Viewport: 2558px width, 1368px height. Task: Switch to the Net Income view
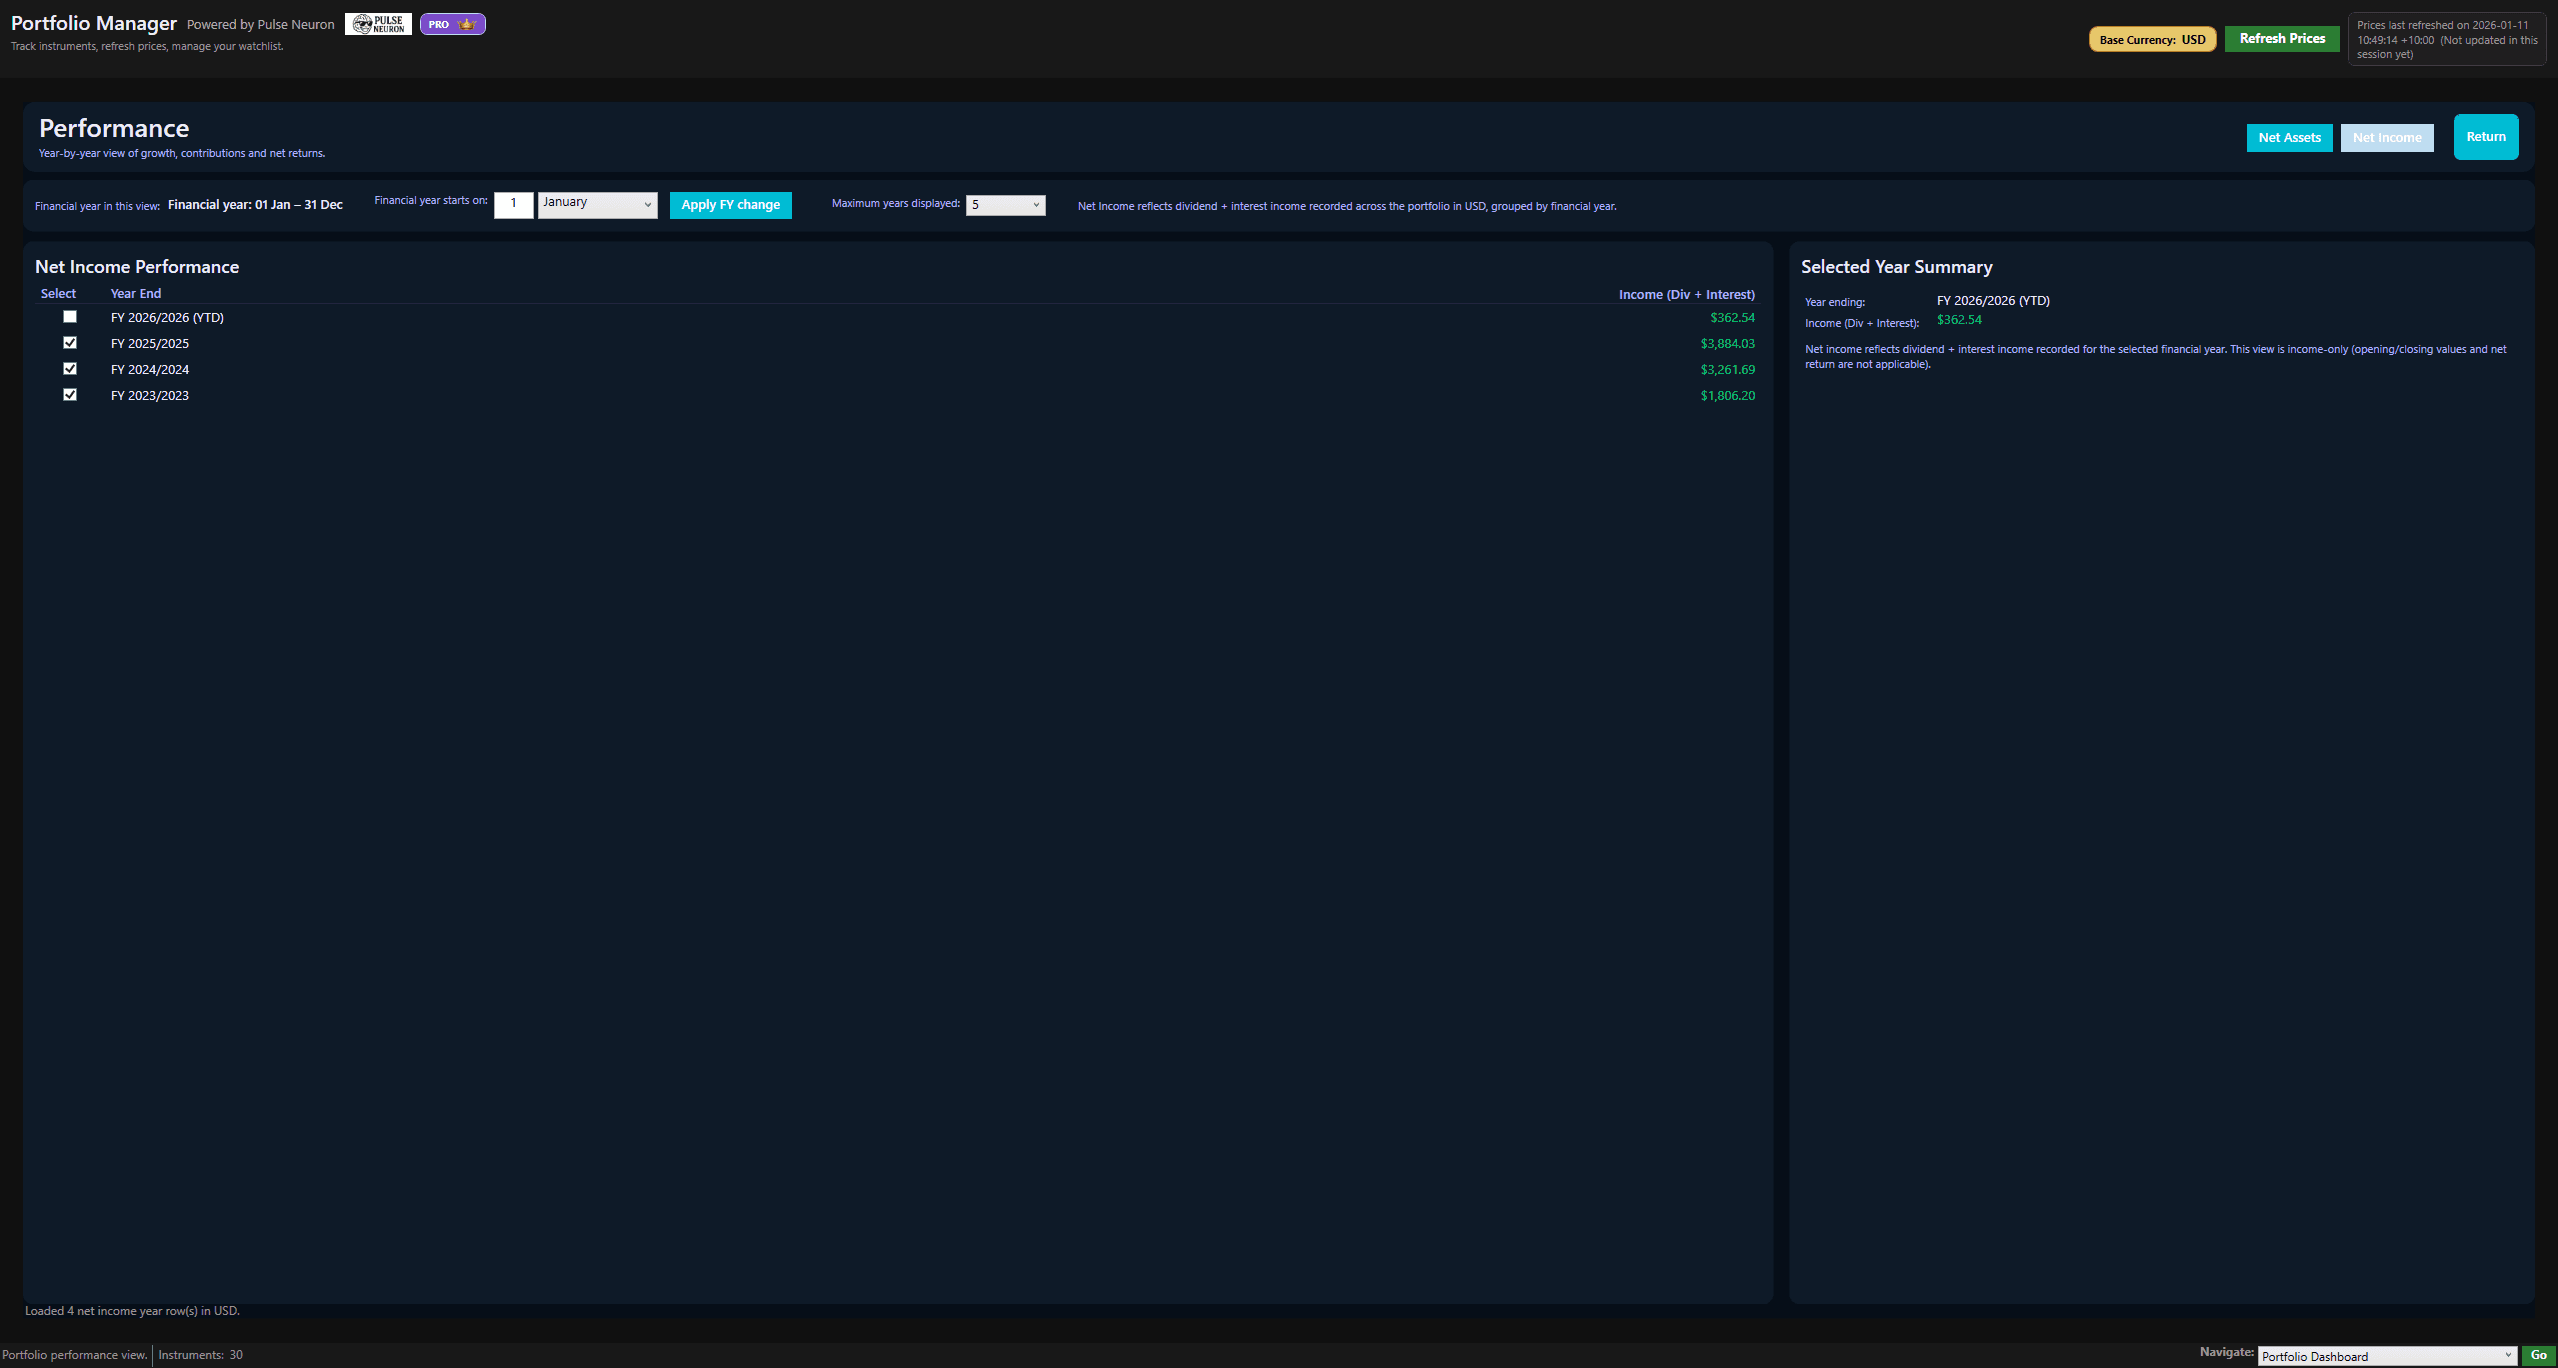(2386, 138)
